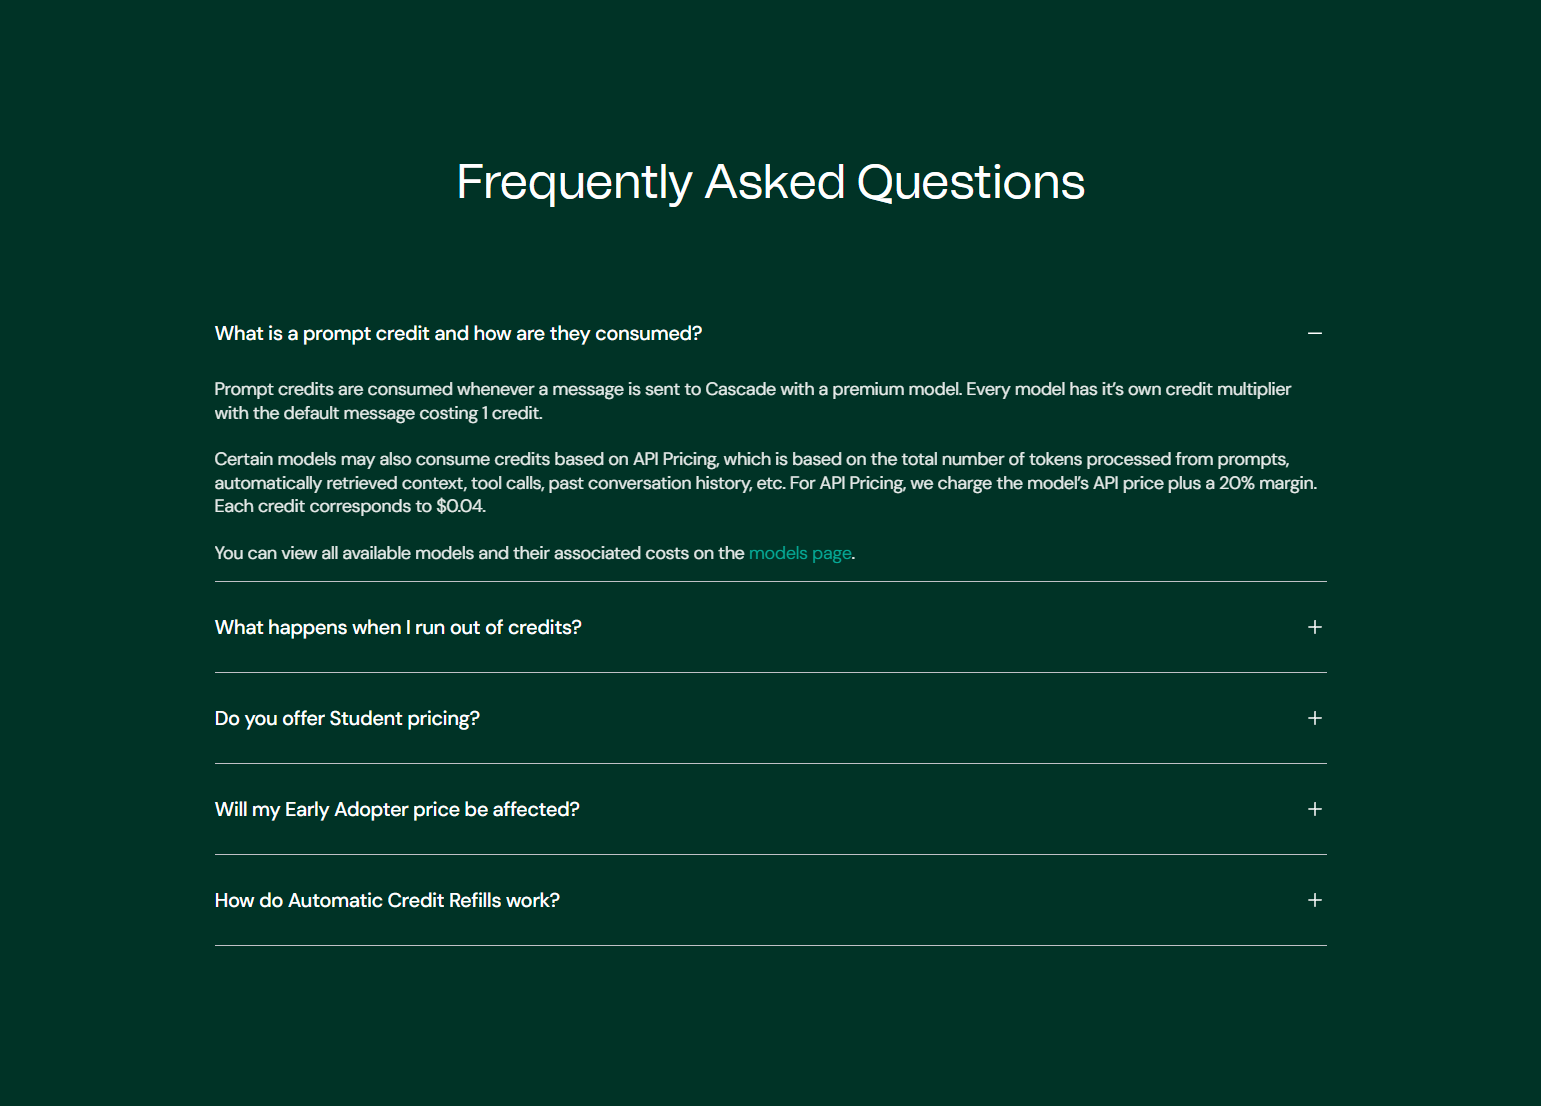Click the 'What is a prompt credit' heading
1541x1106 pixels.
(458, 333)
